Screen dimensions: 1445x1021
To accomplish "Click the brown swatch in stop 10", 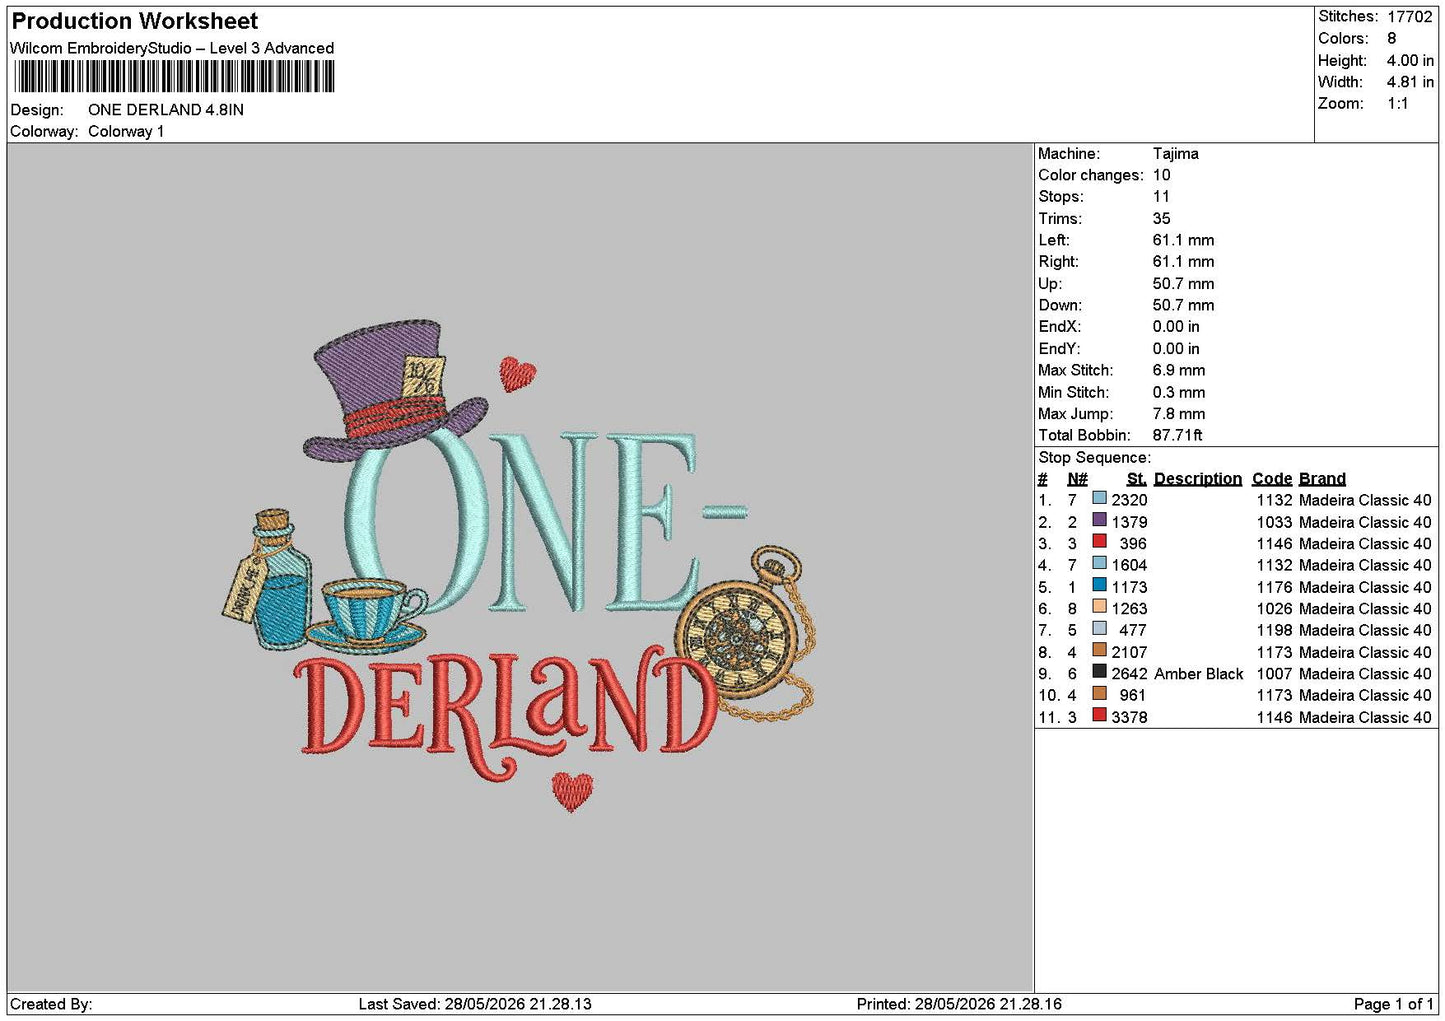I will pyautogui.click(x=1099, y=694).
